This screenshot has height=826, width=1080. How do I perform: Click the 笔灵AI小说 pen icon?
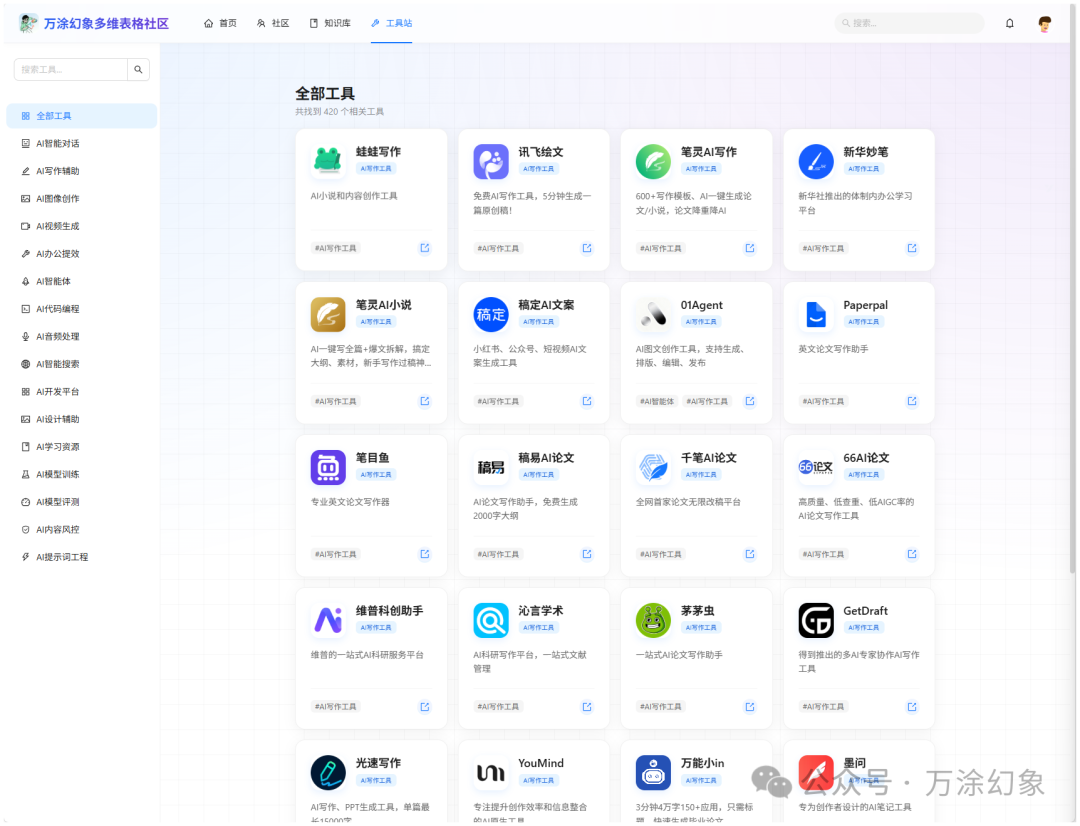(x=327, y=313)
